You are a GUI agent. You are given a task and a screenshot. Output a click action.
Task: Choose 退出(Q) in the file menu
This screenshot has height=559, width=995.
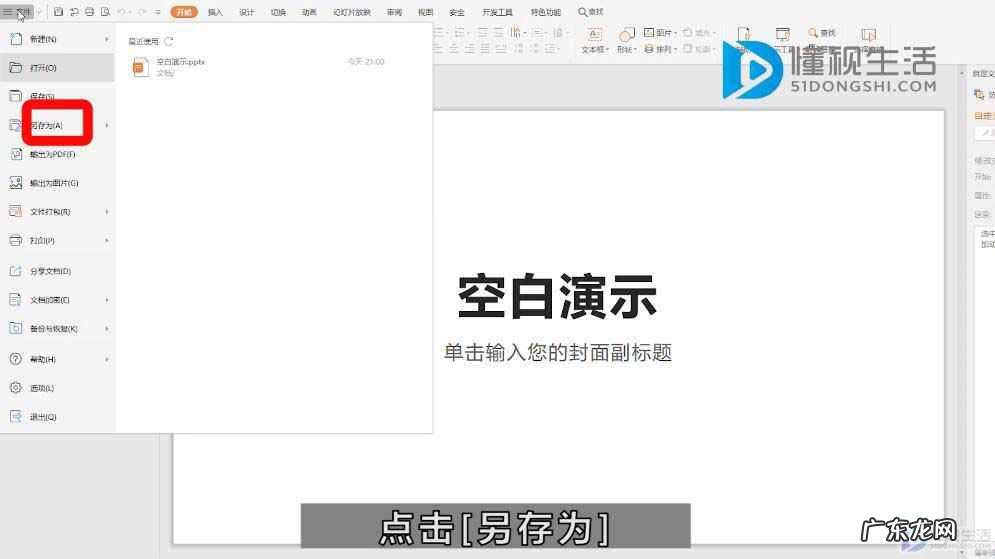coord(57,417)
